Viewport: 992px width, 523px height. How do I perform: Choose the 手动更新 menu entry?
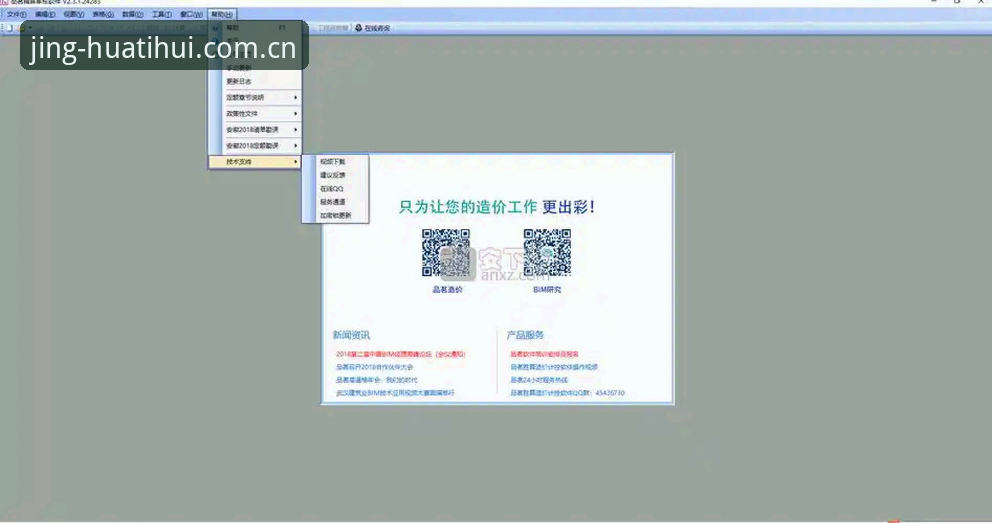pyautogui.click(x=256, y=68)
